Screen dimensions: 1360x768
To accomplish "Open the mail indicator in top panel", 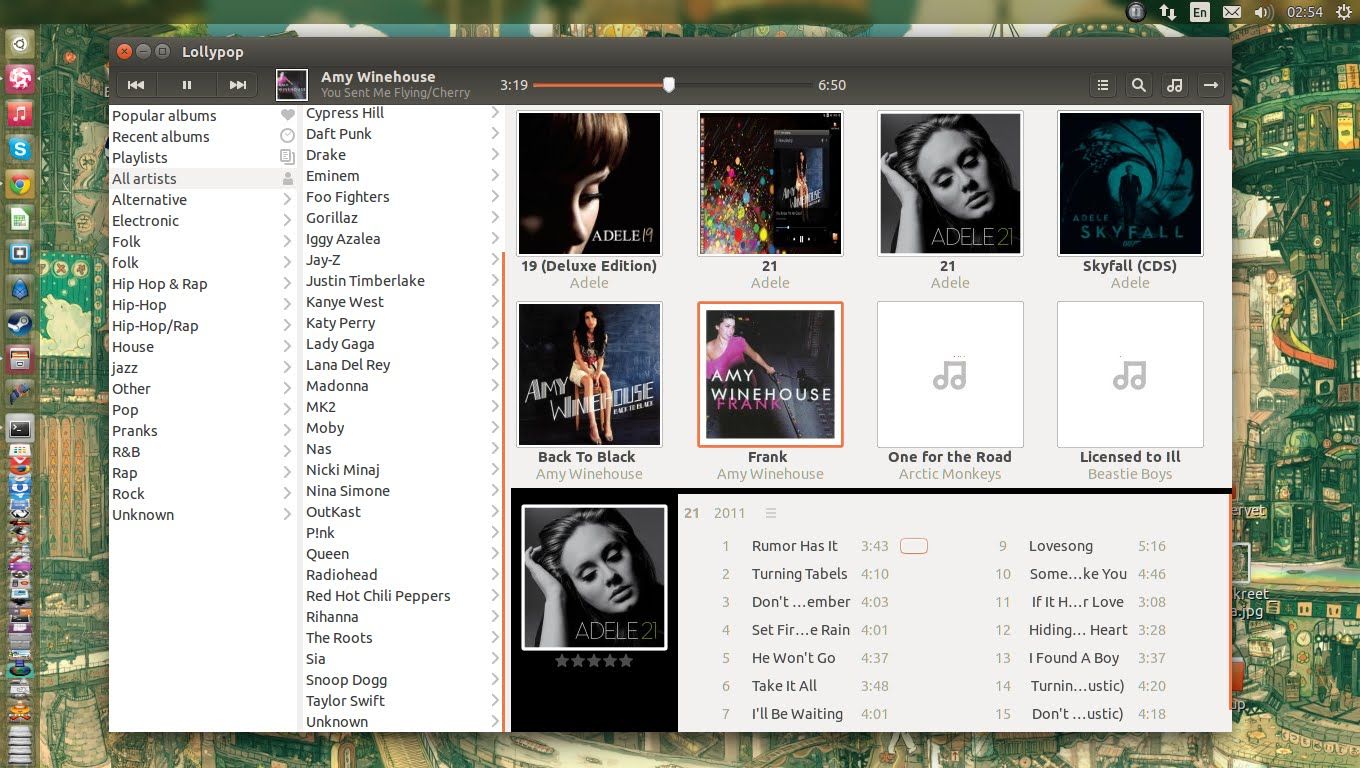I will pyautogui.click(x=1233, y=12).
